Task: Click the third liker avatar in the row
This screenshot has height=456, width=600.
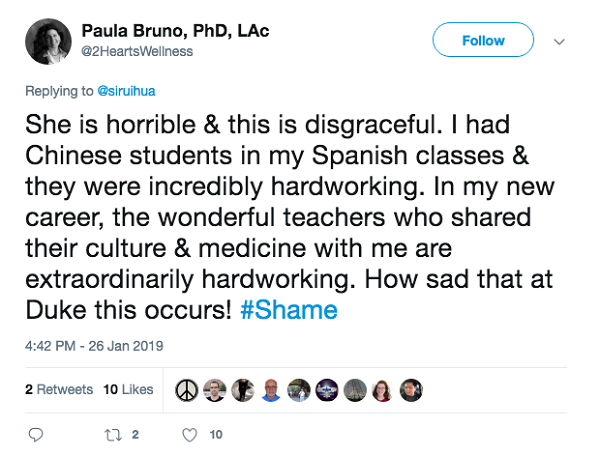Action: pyautogui.click(x=241, y=390)
